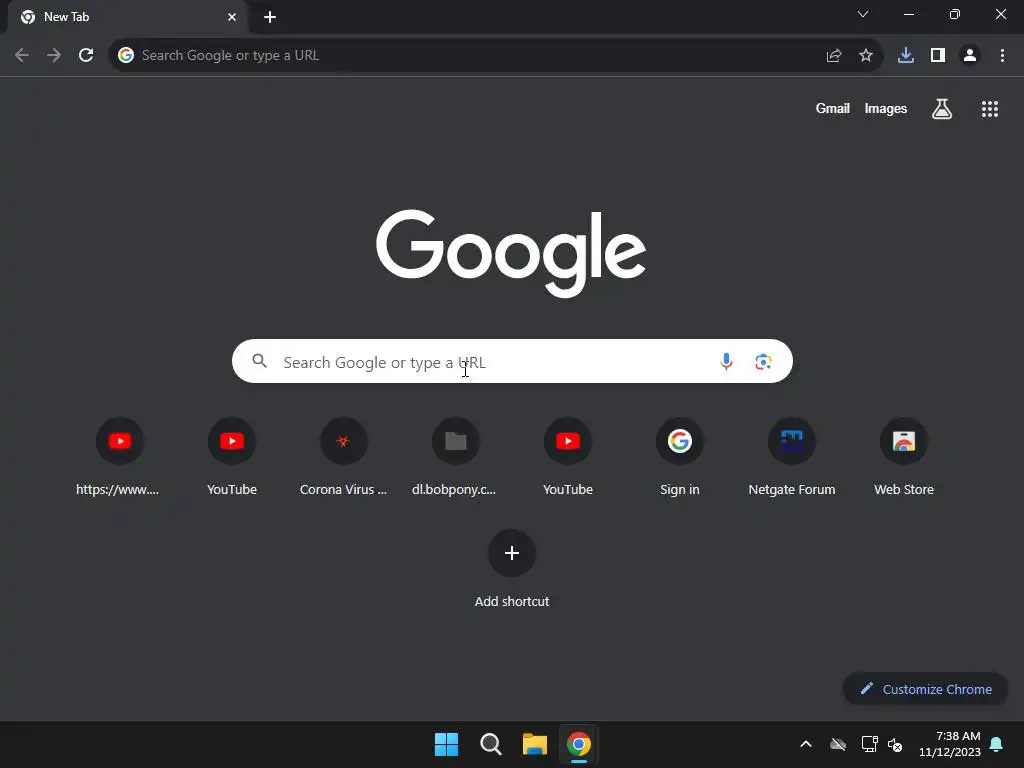This screenshot has height=768, width=1024.
Task: Show hidden system tray icons
Action: (806, 744)
